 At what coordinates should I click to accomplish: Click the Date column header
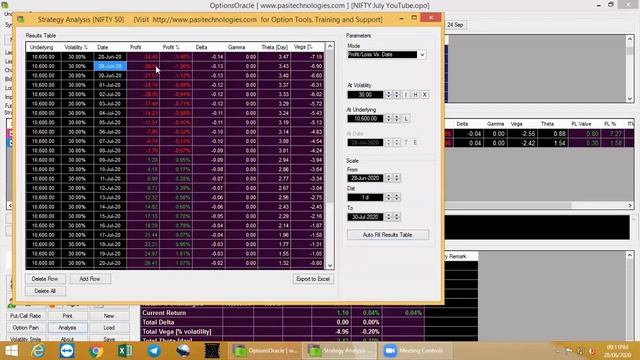click(110, 47)
